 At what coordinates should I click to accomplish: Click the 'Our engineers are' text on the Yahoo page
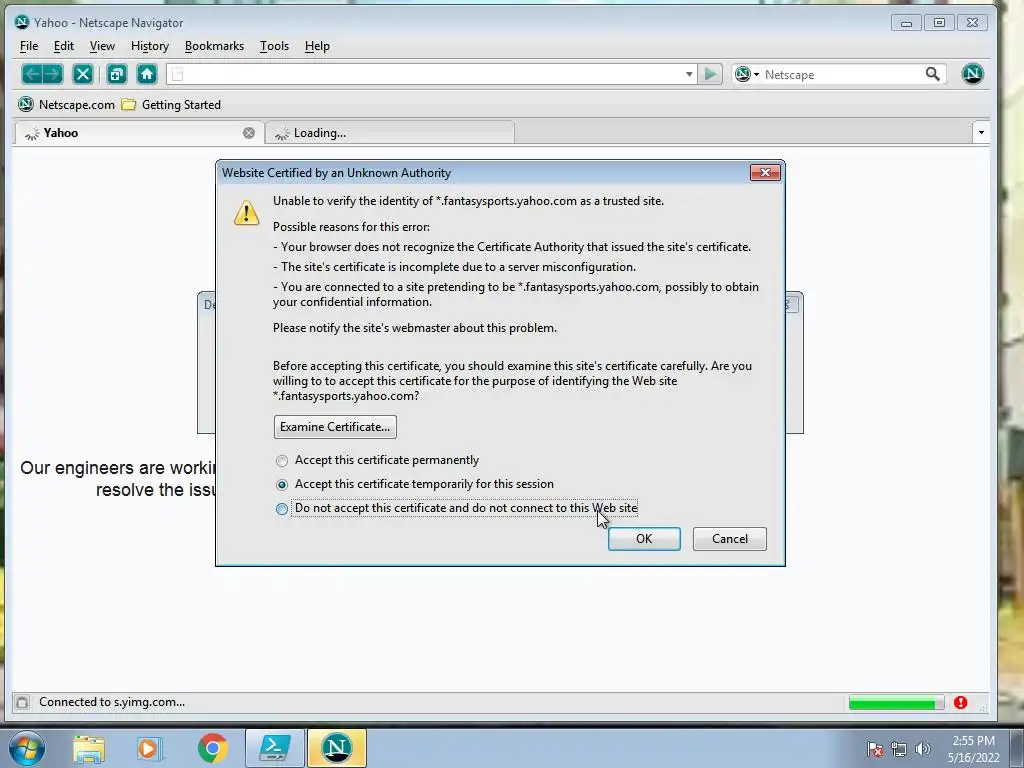[118, 468]
